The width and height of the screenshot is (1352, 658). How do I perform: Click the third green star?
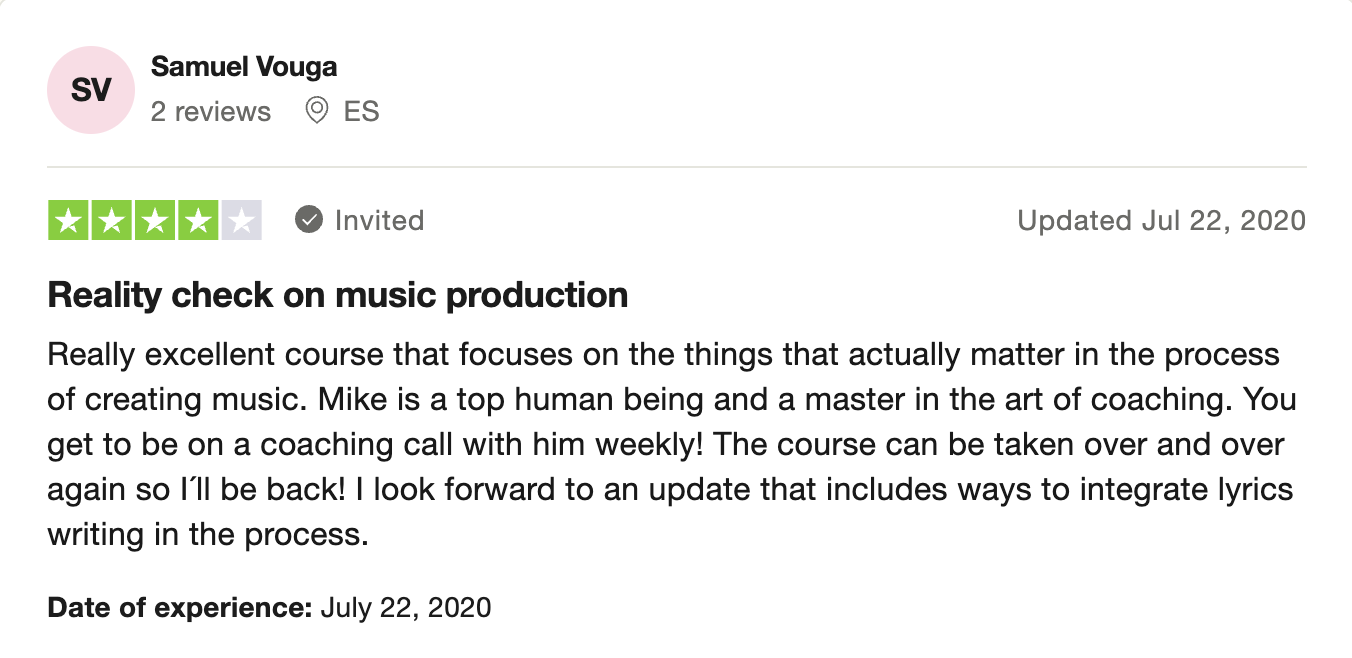point(155,220)
